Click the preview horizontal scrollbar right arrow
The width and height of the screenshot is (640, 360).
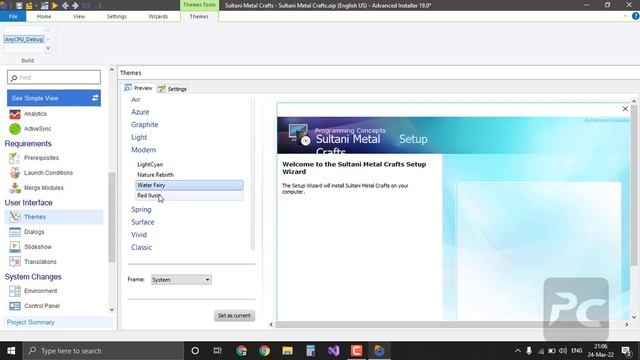point(627,325)
